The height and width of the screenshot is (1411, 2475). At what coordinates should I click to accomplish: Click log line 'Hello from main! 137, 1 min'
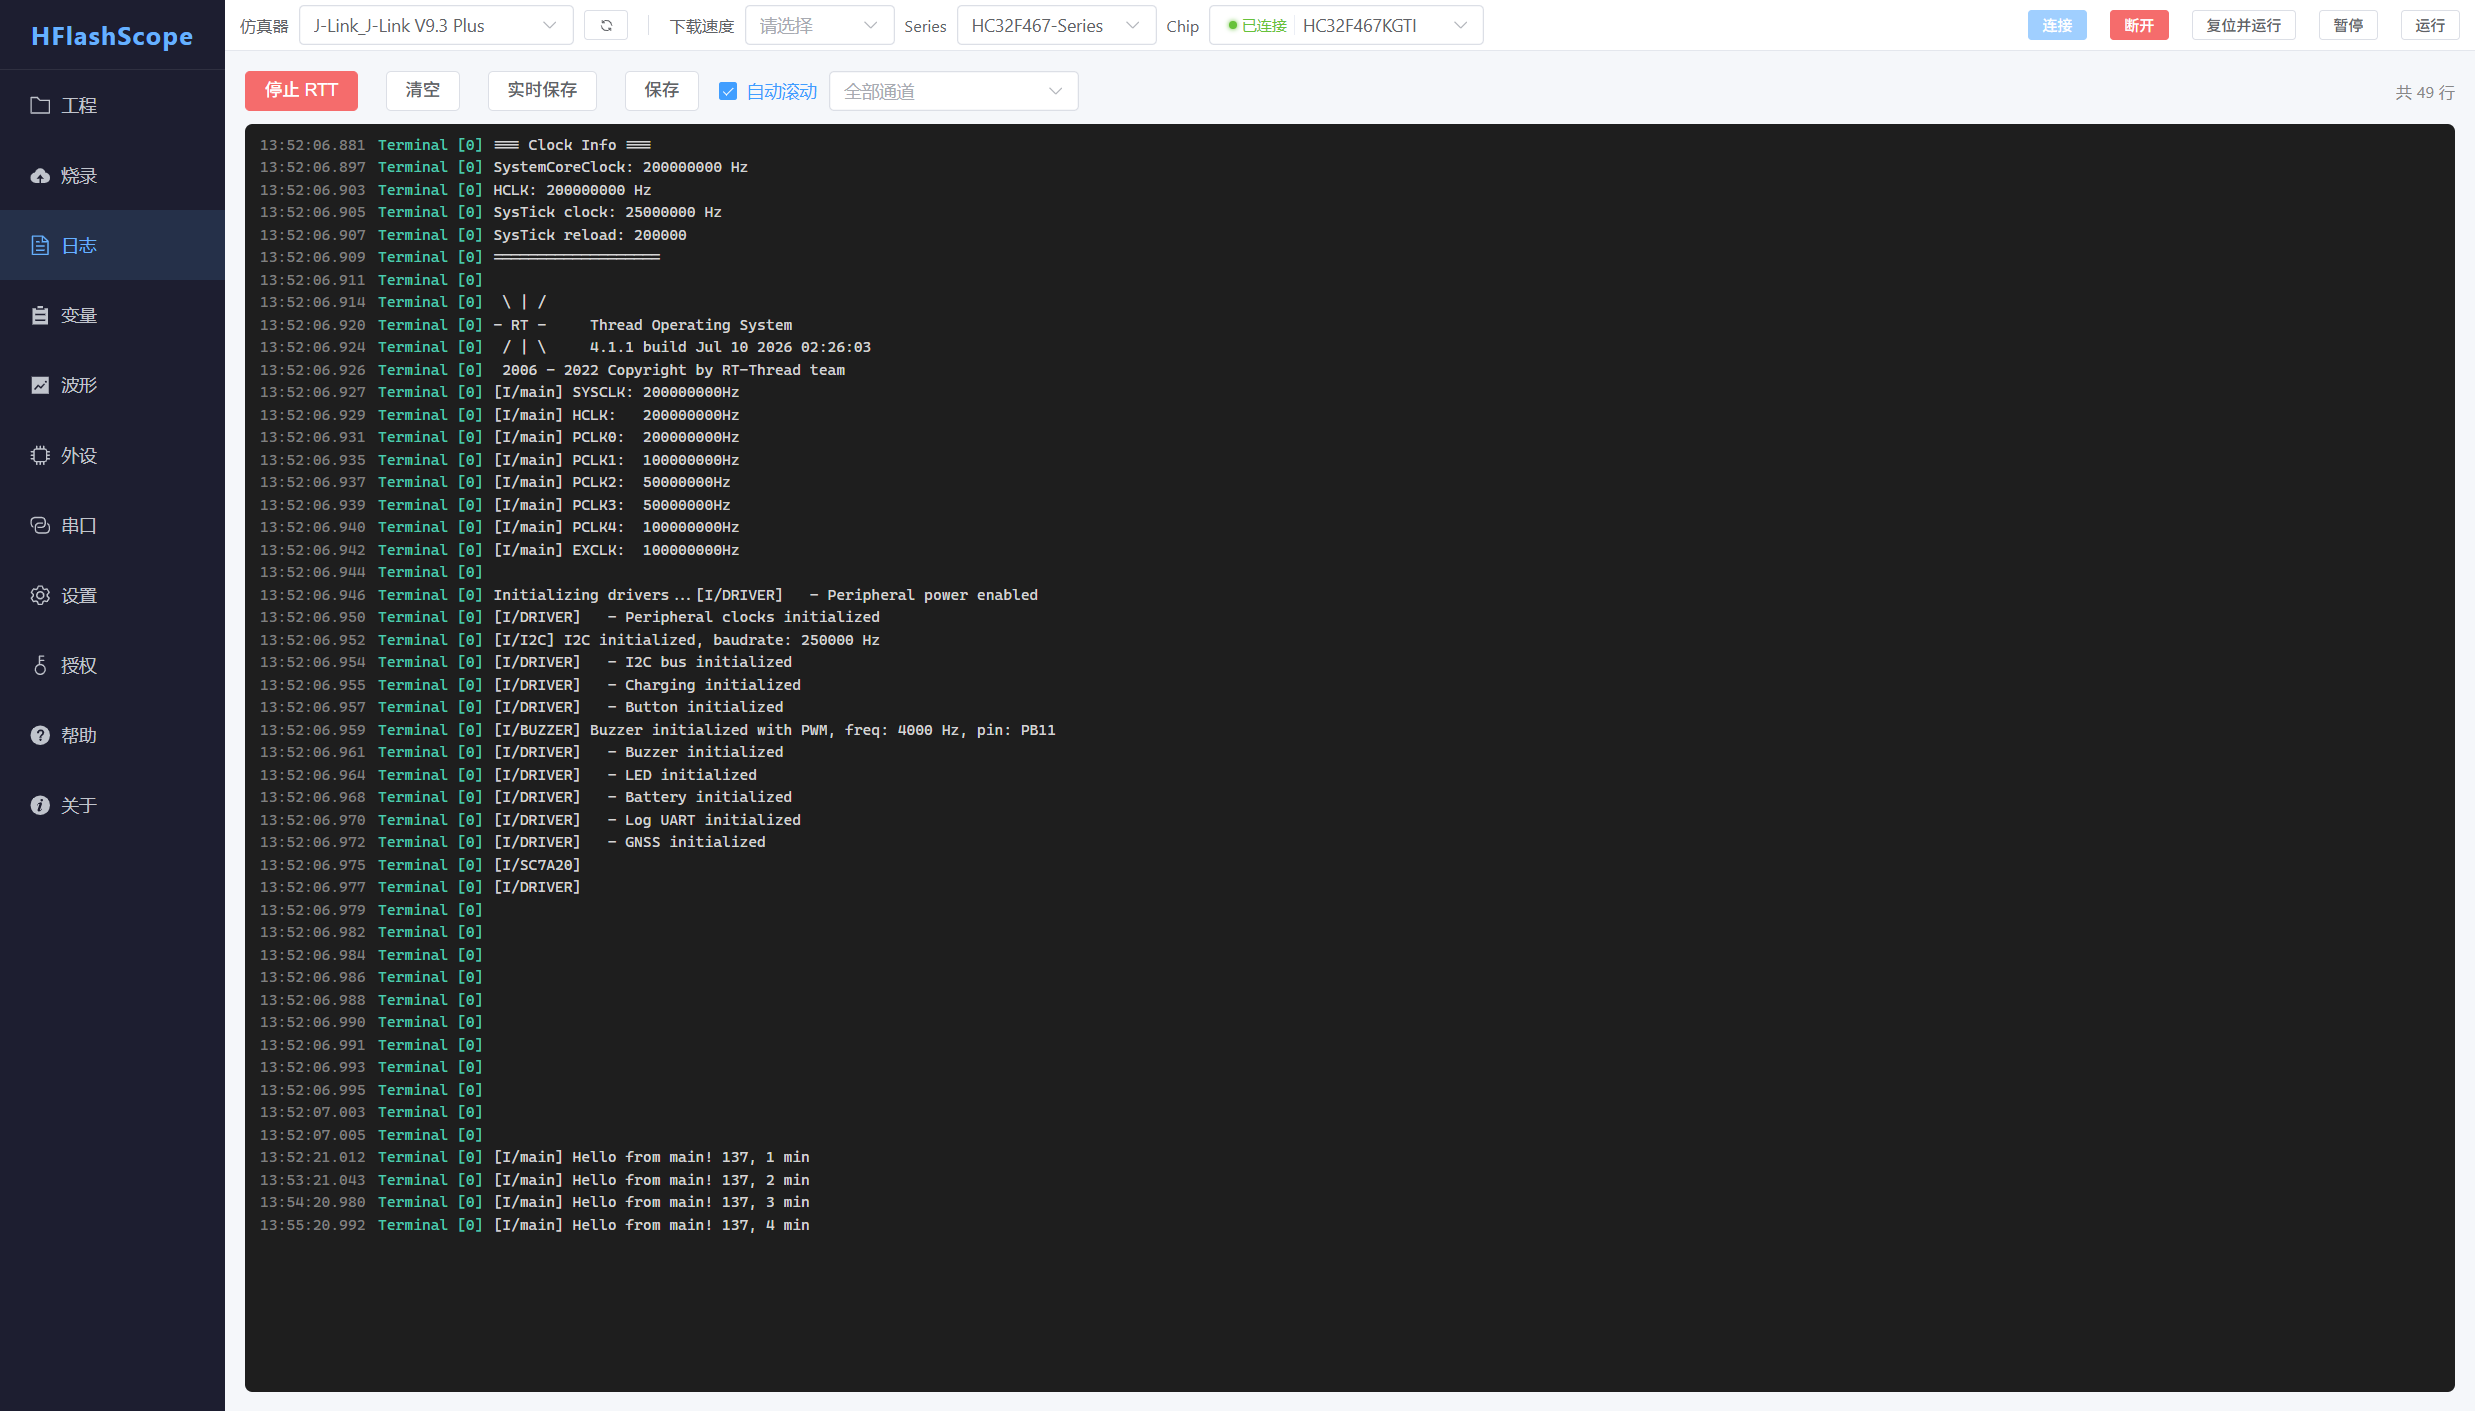[691, 1157]
